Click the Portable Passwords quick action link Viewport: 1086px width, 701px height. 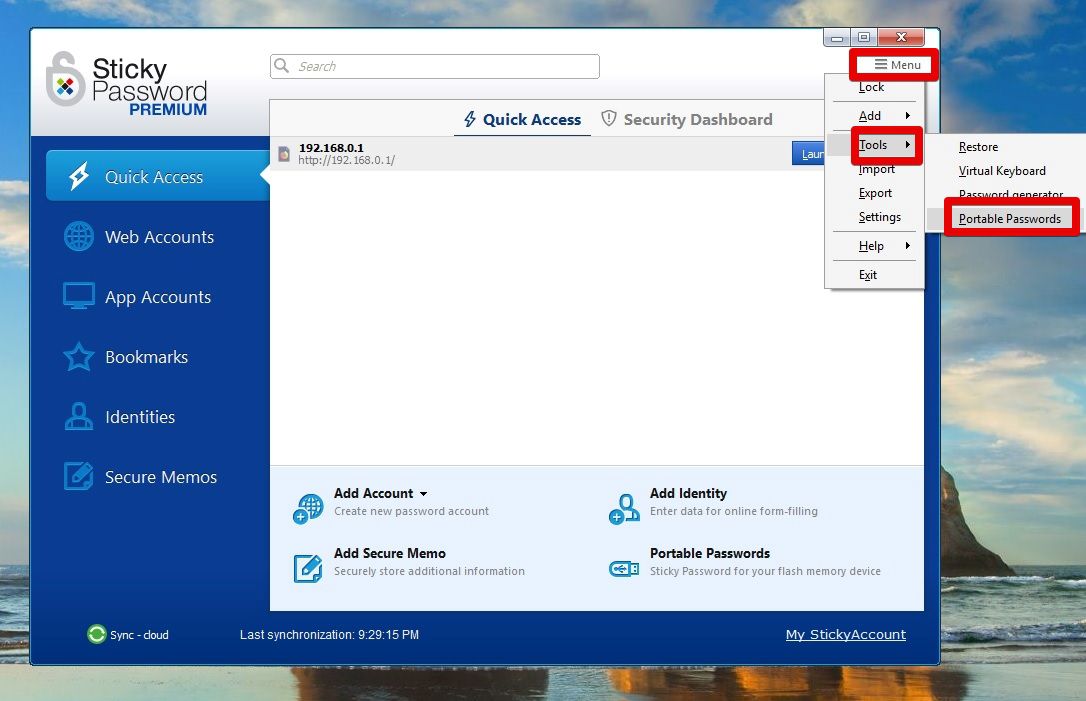[x=710, y=553]
